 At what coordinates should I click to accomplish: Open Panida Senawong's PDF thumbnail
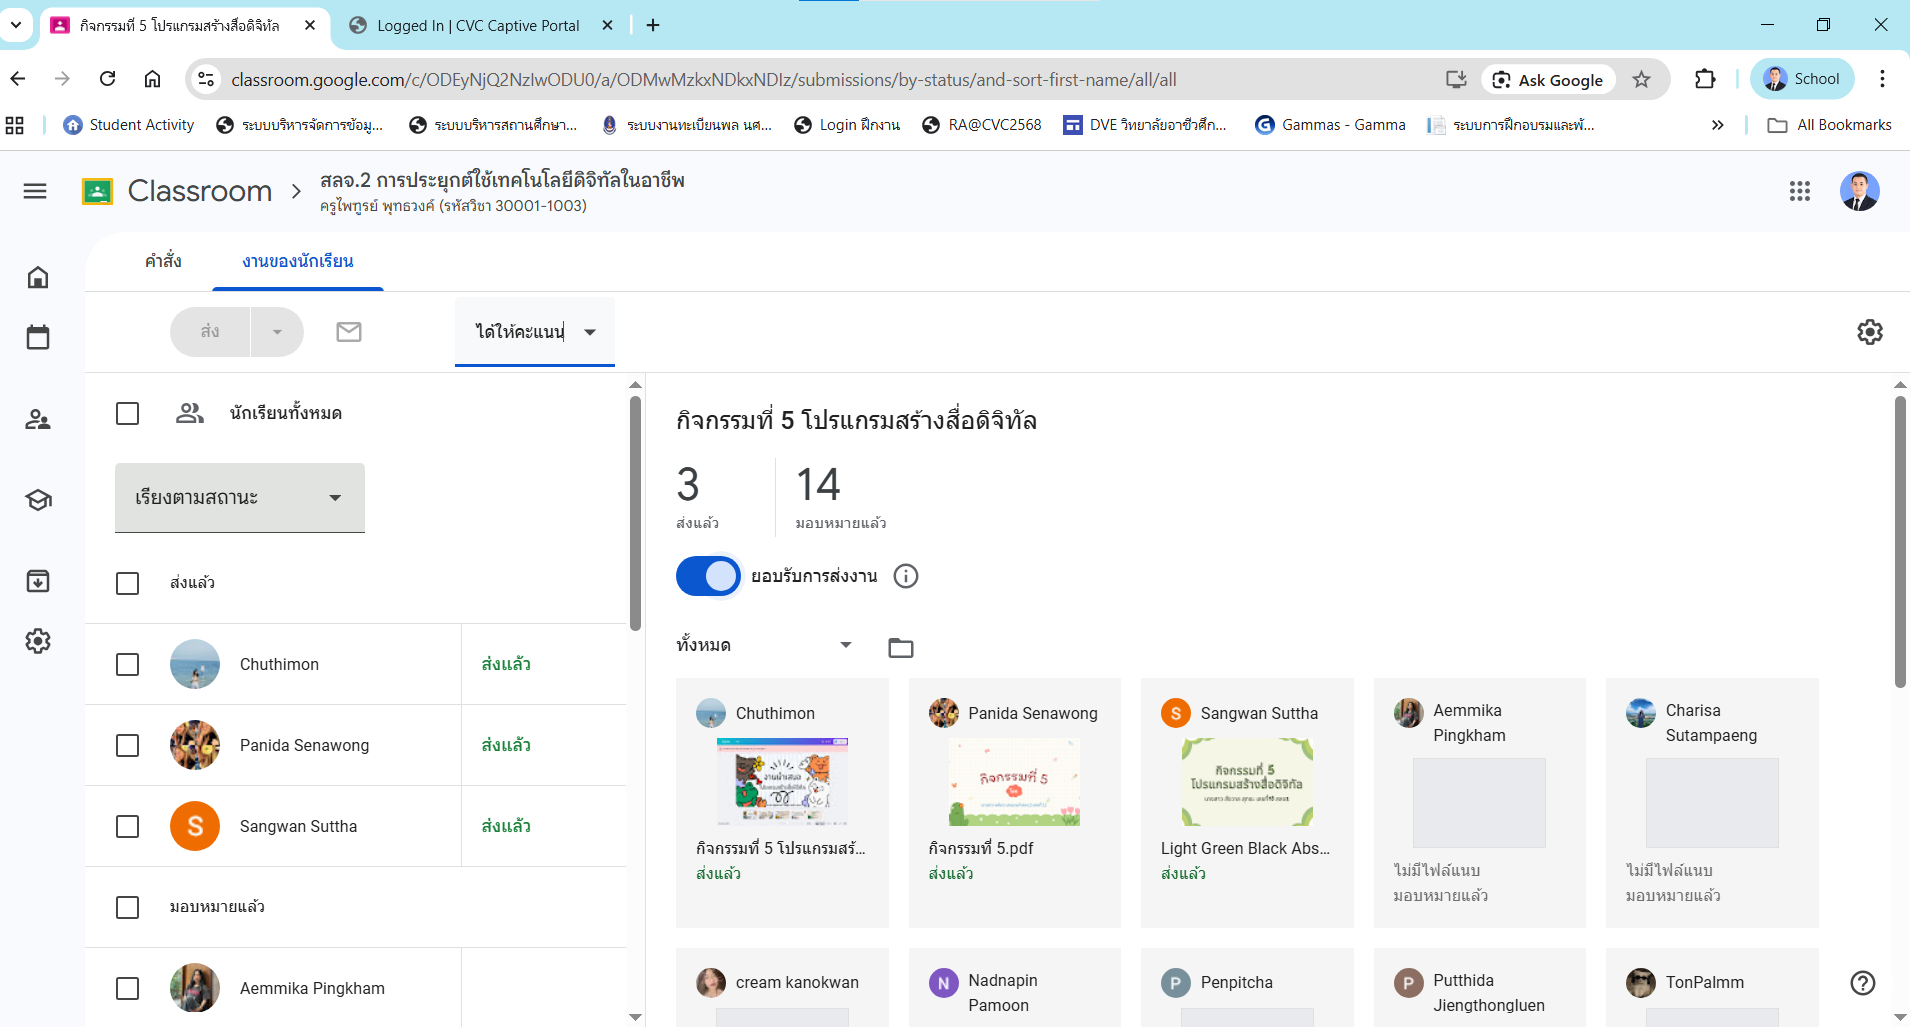(1014, 782)
